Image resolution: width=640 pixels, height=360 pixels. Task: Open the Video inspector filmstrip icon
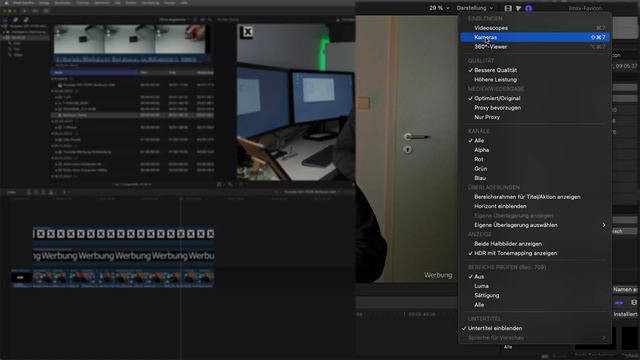[508, 8]
